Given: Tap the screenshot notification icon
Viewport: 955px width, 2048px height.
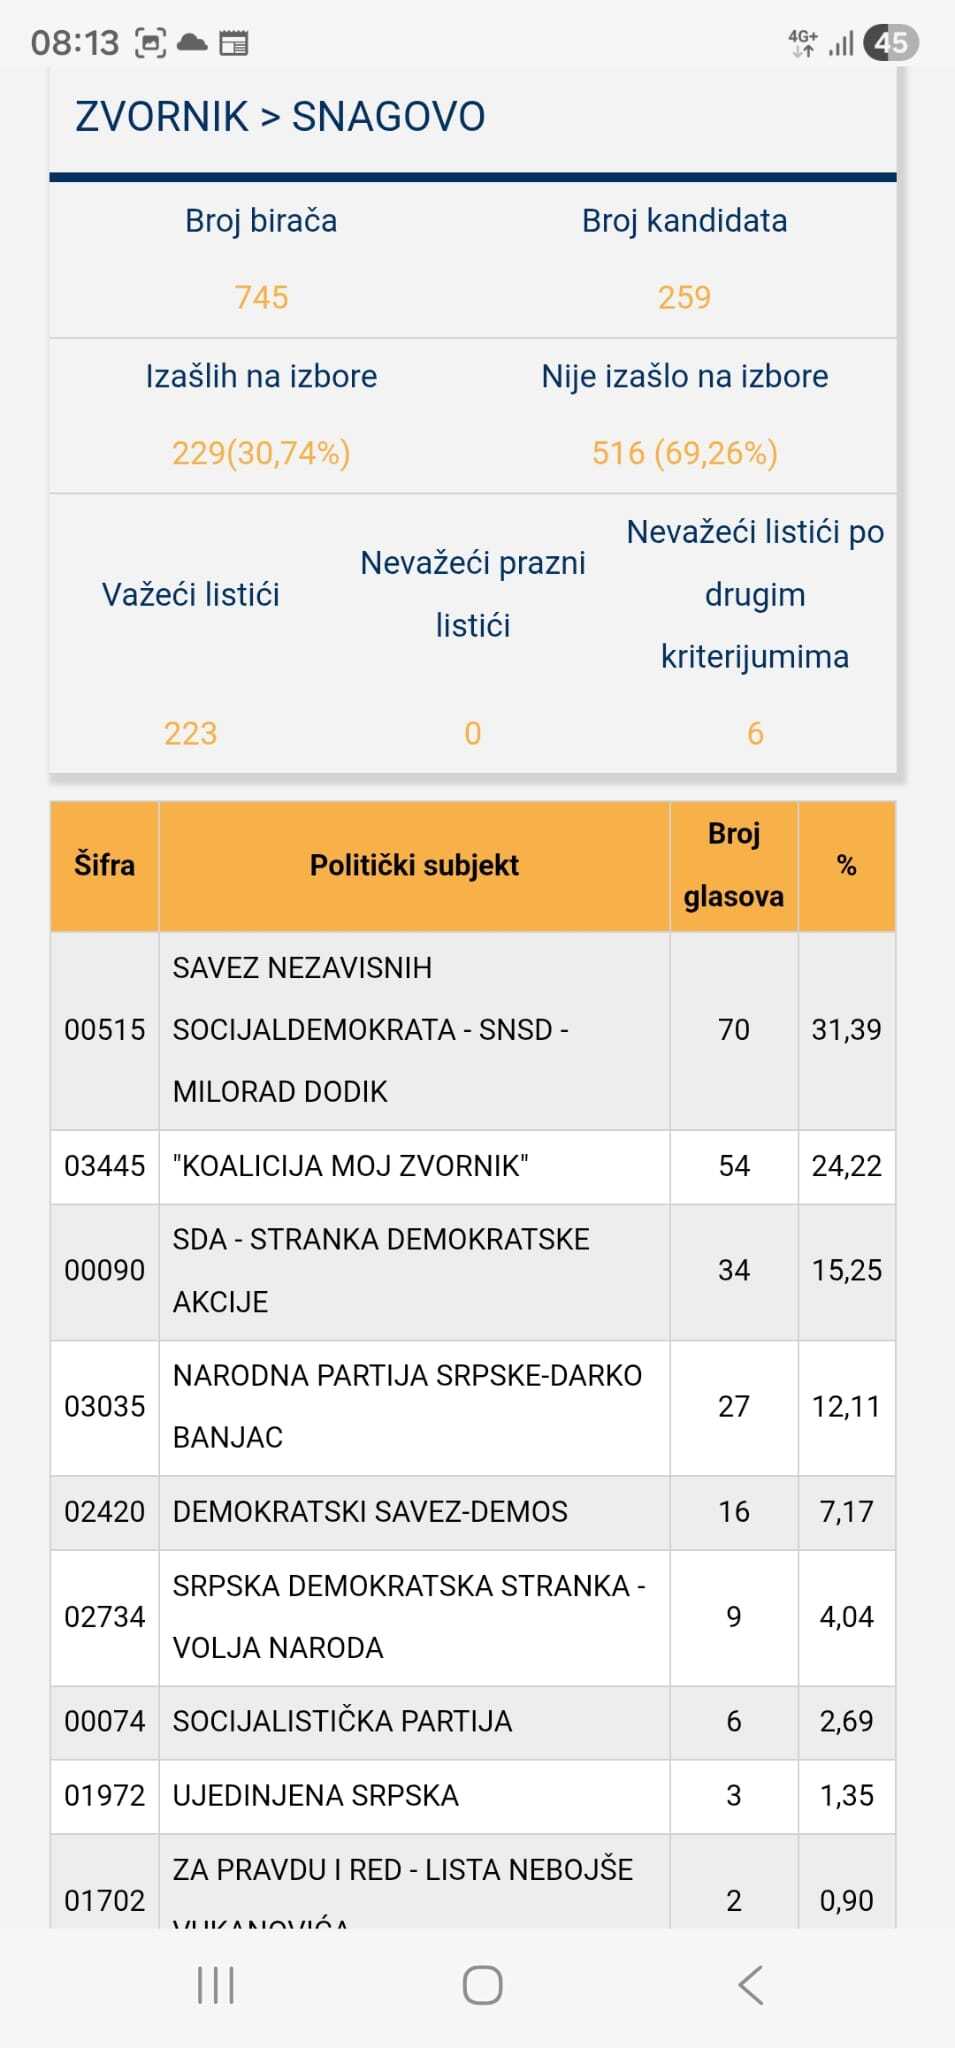Looking at the screenshot, I should coord(150,43).
